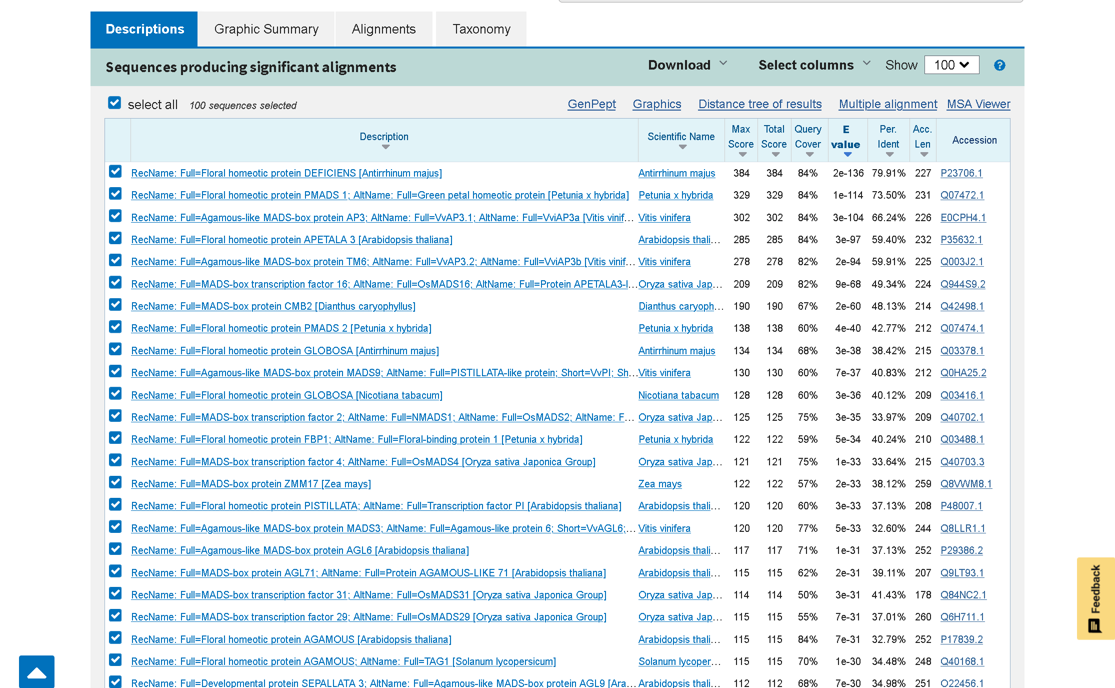Image resolution: width=1115 pixels, height=688 pixels.
Task: Click Dianthus caryophyllus scientific name link
Action: click(681, 306)
